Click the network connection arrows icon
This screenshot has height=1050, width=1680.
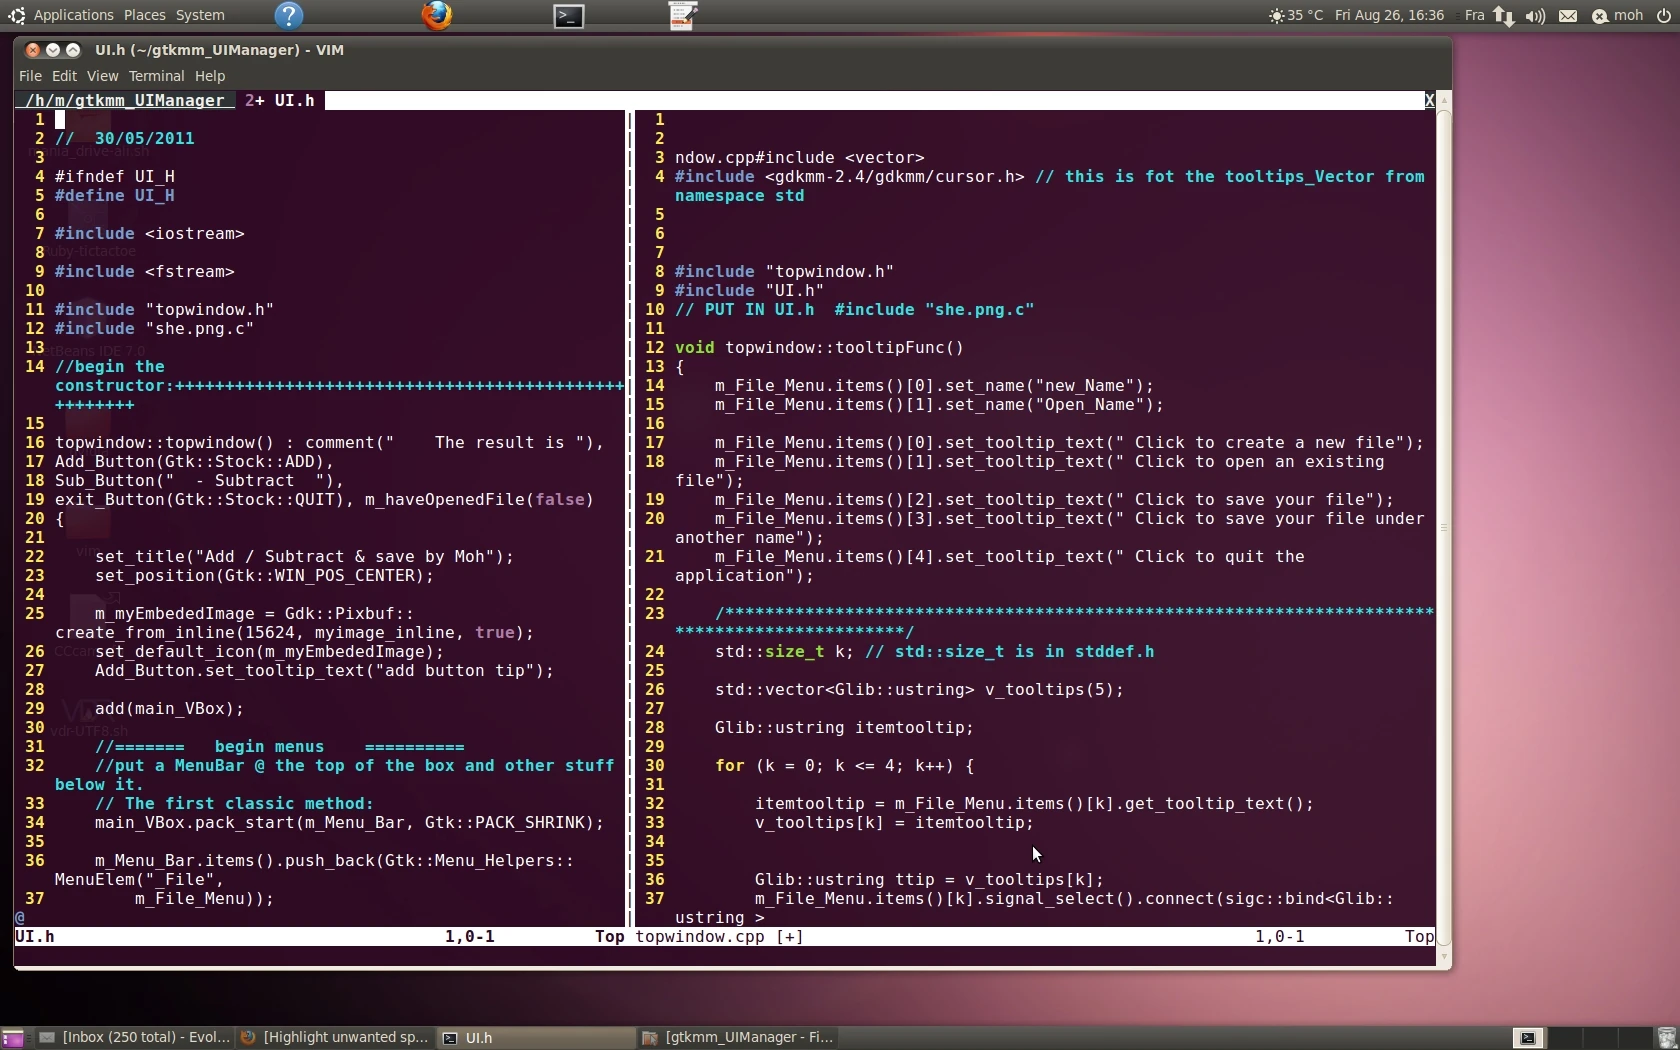1504,16
